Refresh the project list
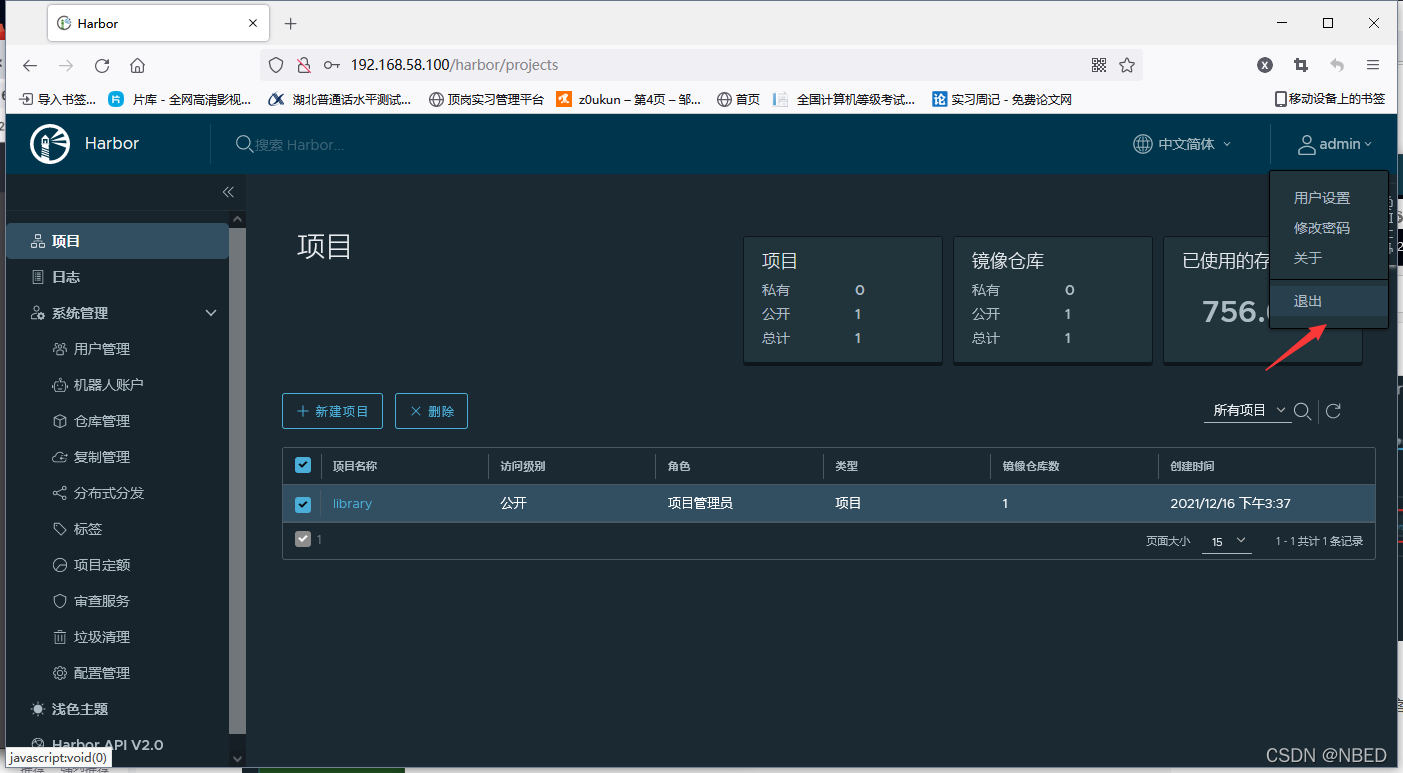Viewport: 1403px width, 773px height. (1333, 411)
